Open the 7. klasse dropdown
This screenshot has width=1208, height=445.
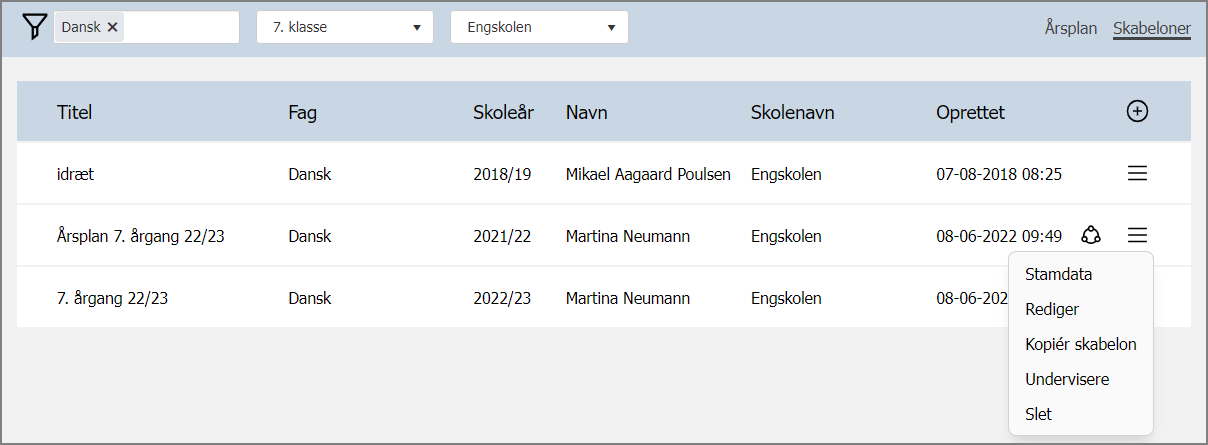click(345, 27)
